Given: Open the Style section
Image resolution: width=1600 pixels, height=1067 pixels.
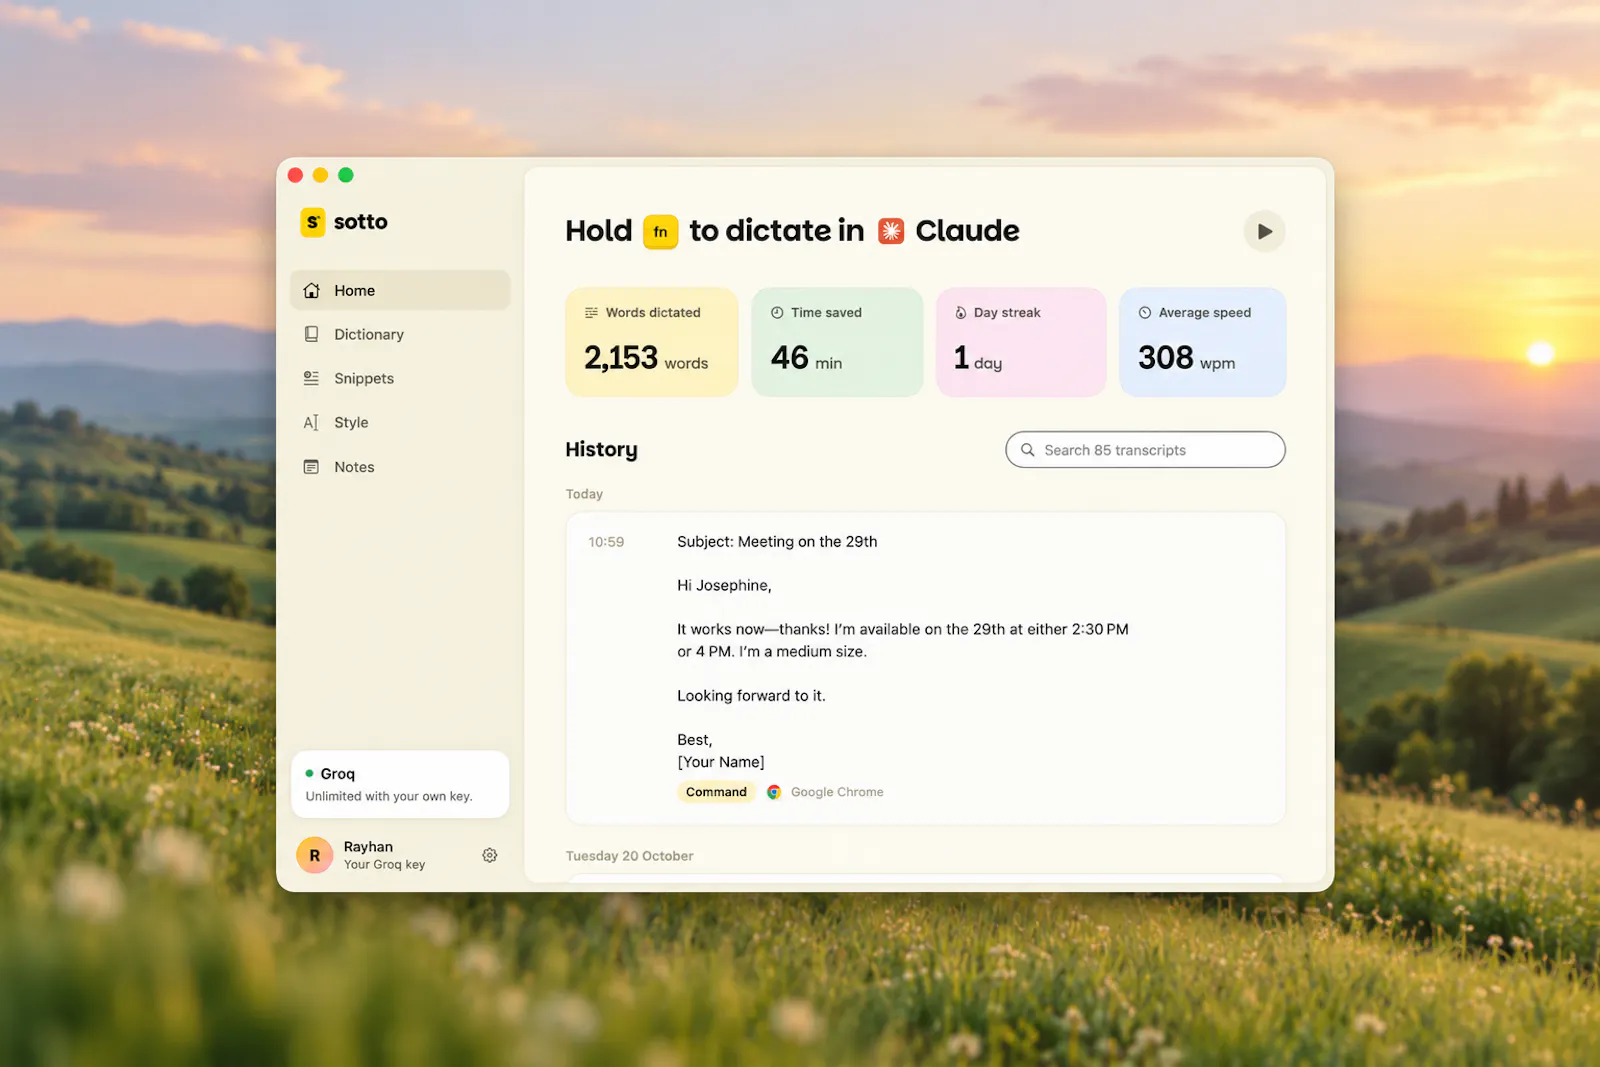Looking at the screenshot, I should tap(400, 422).
